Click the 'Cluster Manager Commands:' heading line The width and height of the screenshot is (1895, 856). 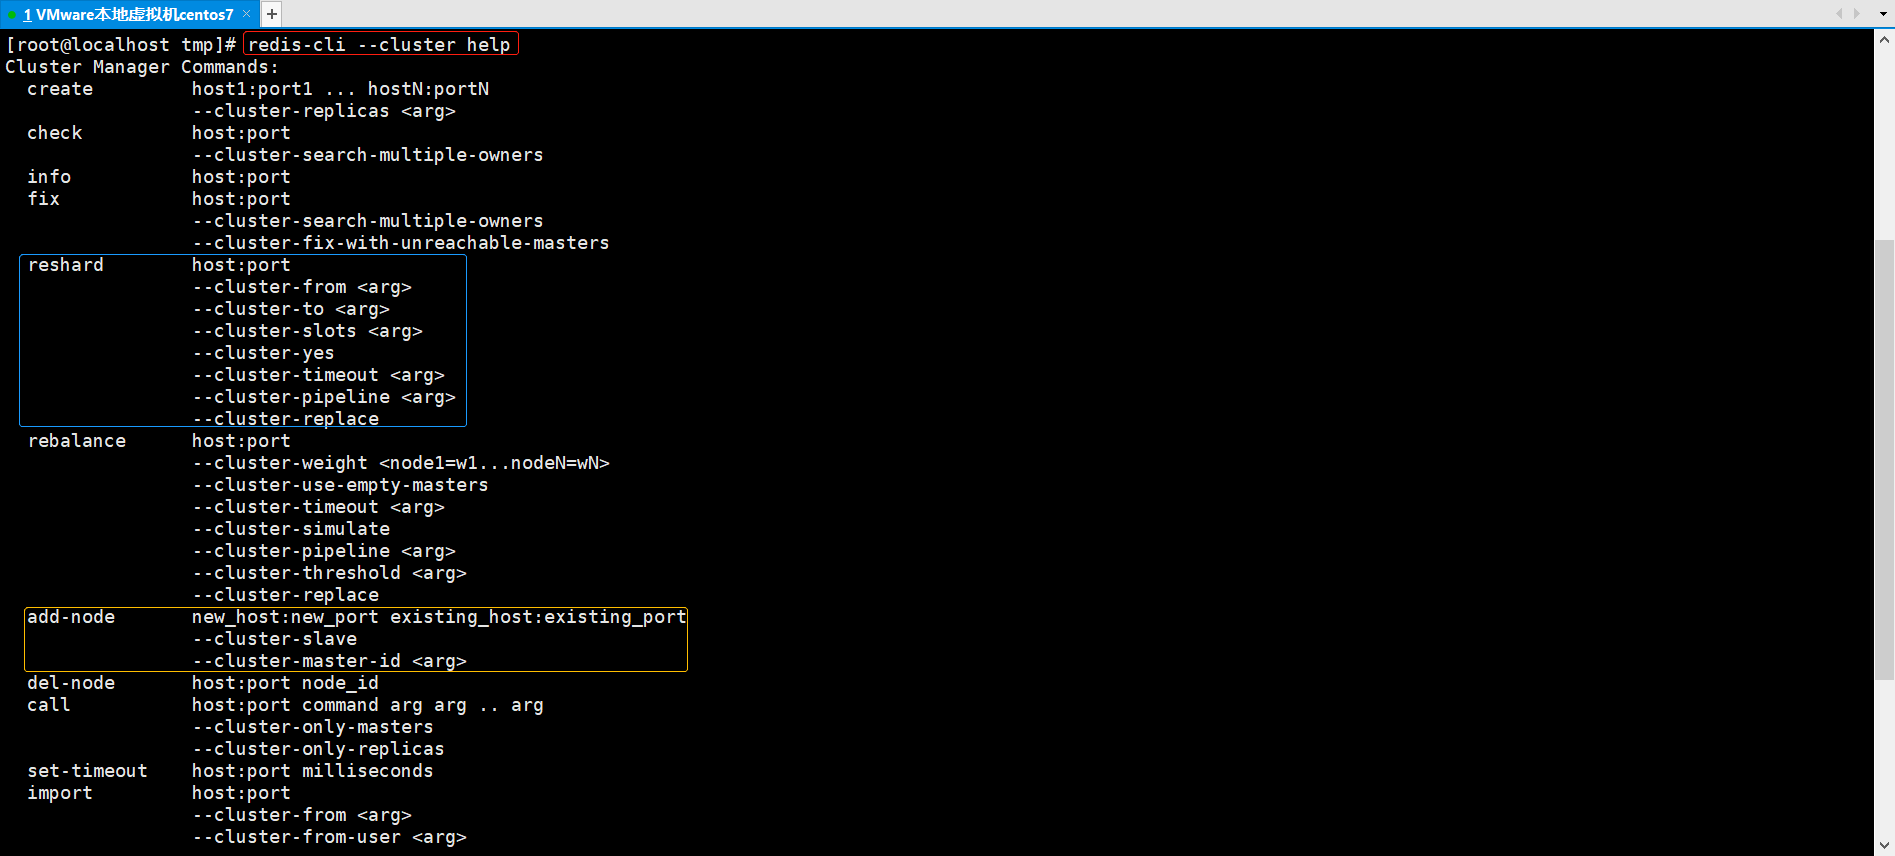(x=142, y=67)
